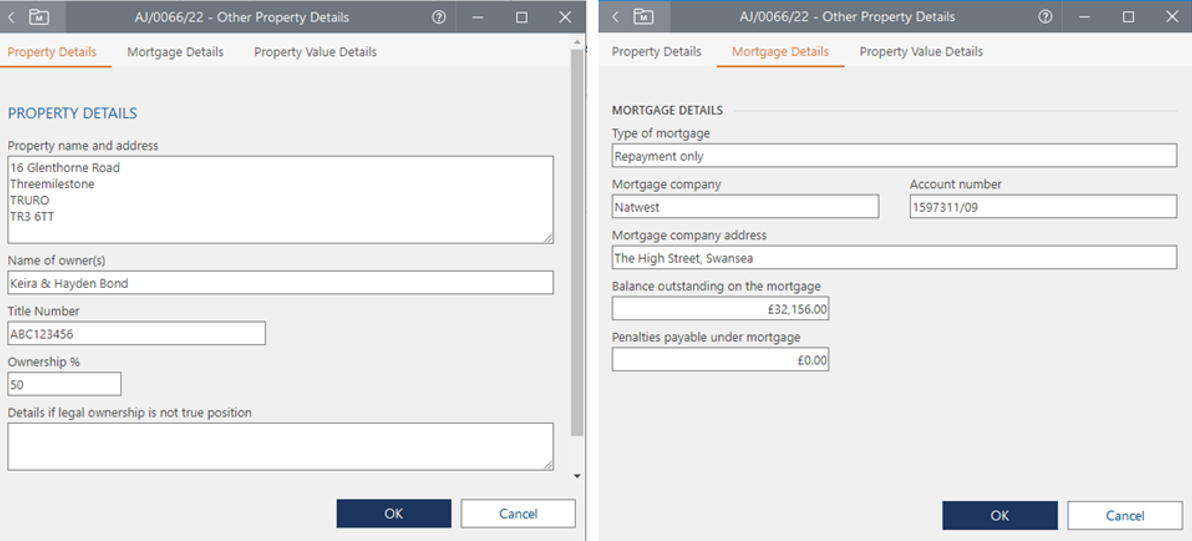This screenshot has height=541, width=1192.
Task: Open Property Value Details tab in right window
Action: [x=921, y=52]
